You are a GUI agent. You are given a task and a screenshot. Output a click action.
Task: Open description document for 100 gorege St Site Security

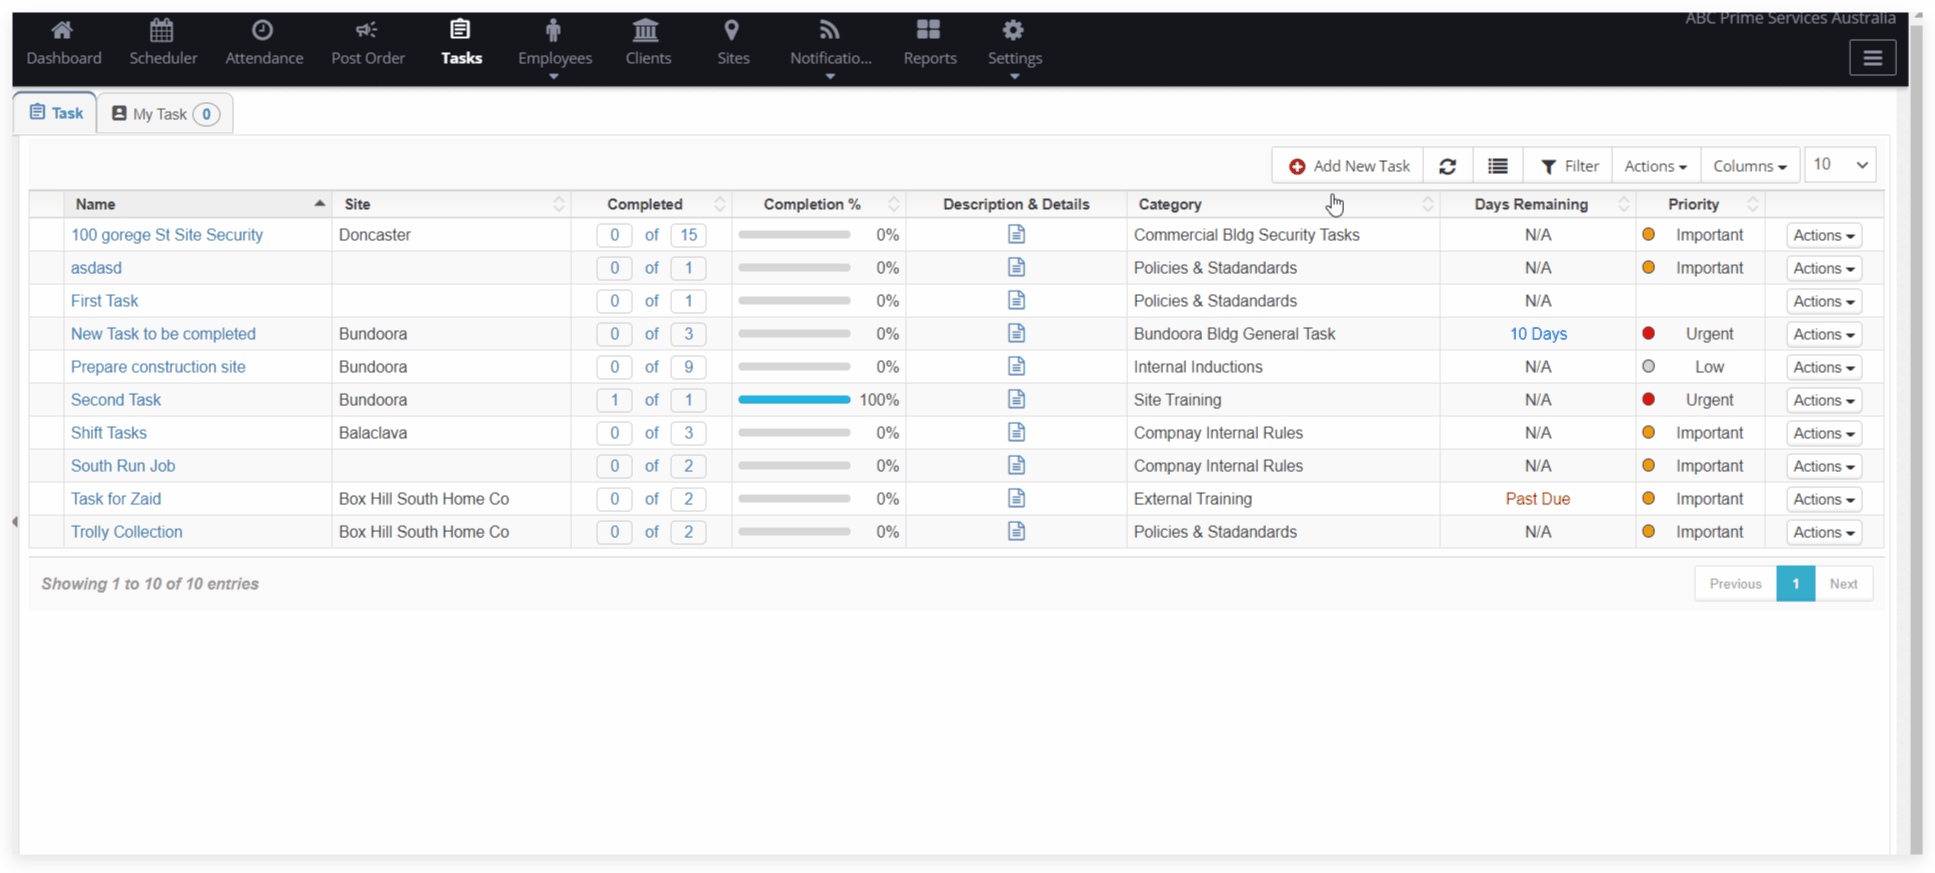point(1016,234)
